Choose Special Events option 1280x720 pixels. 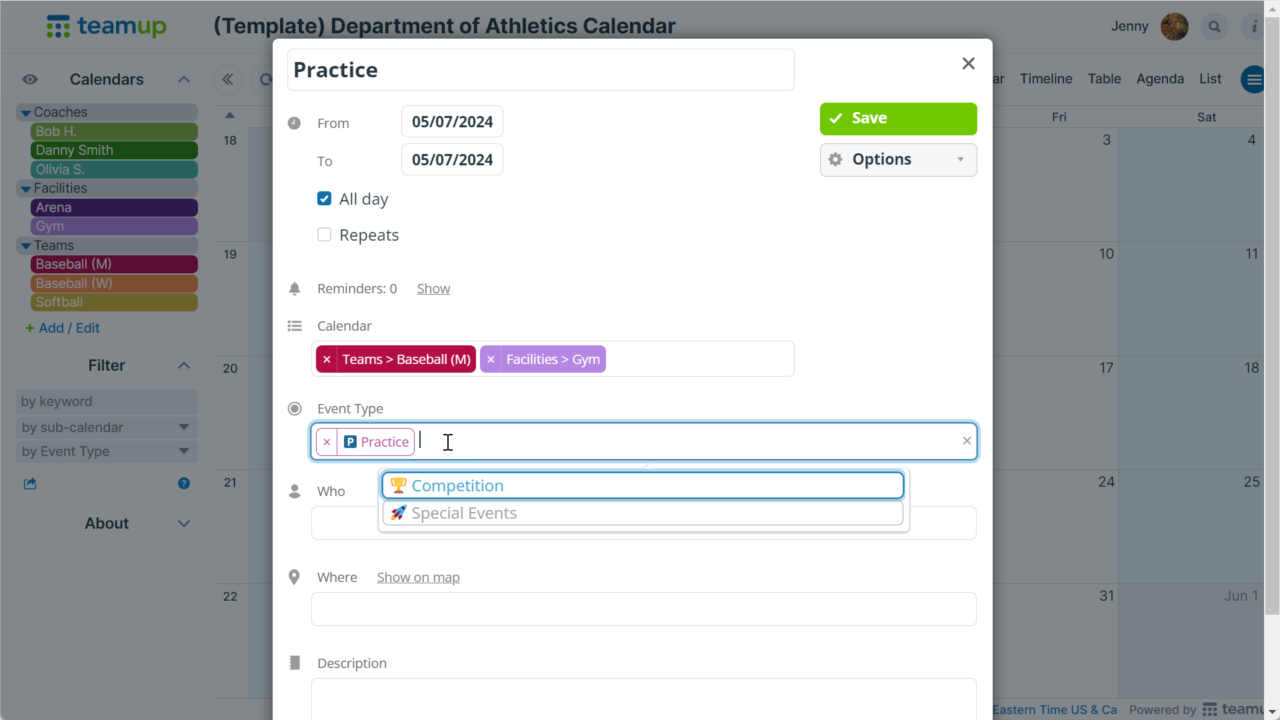point(643,513)
